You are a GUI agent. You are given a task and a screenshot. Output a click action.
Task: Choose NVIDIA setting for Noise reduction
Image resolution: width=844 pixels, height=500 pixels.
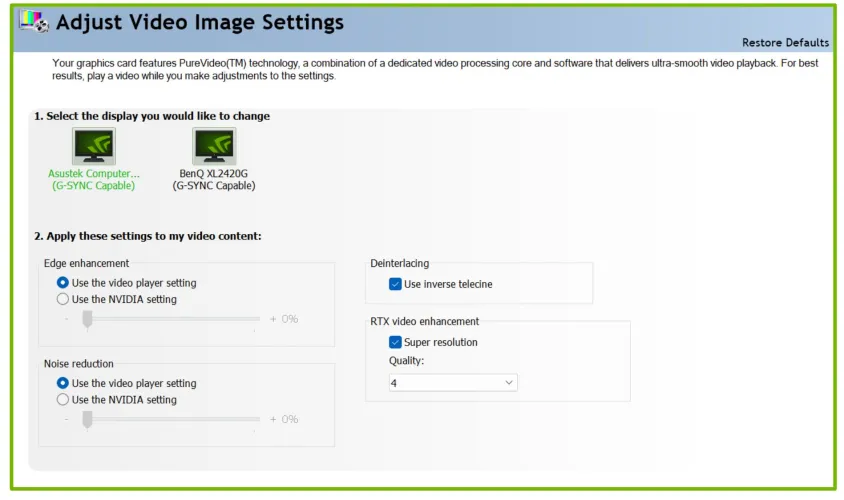click(x=64, y=399)
